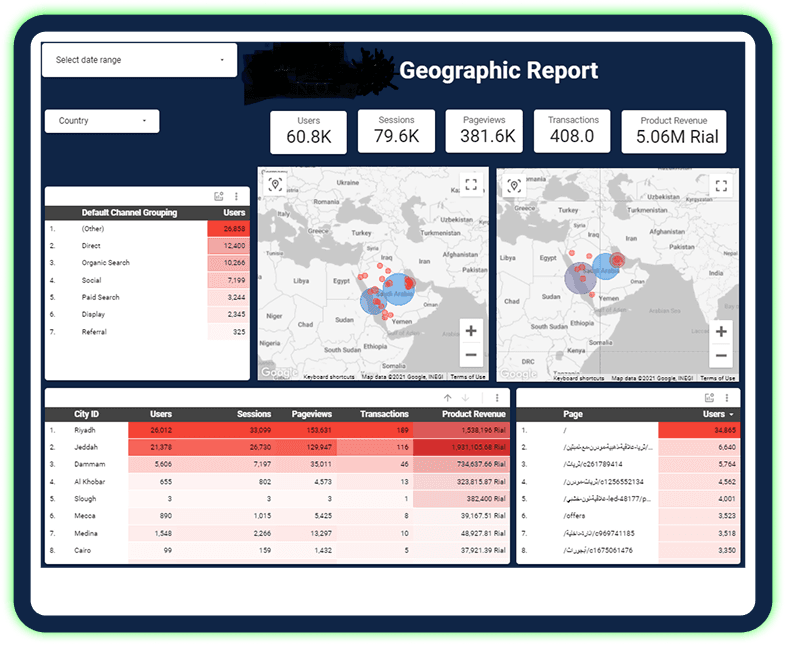
Task: Enter fullscreen on the left map
Action: click(x=470, y=186)
